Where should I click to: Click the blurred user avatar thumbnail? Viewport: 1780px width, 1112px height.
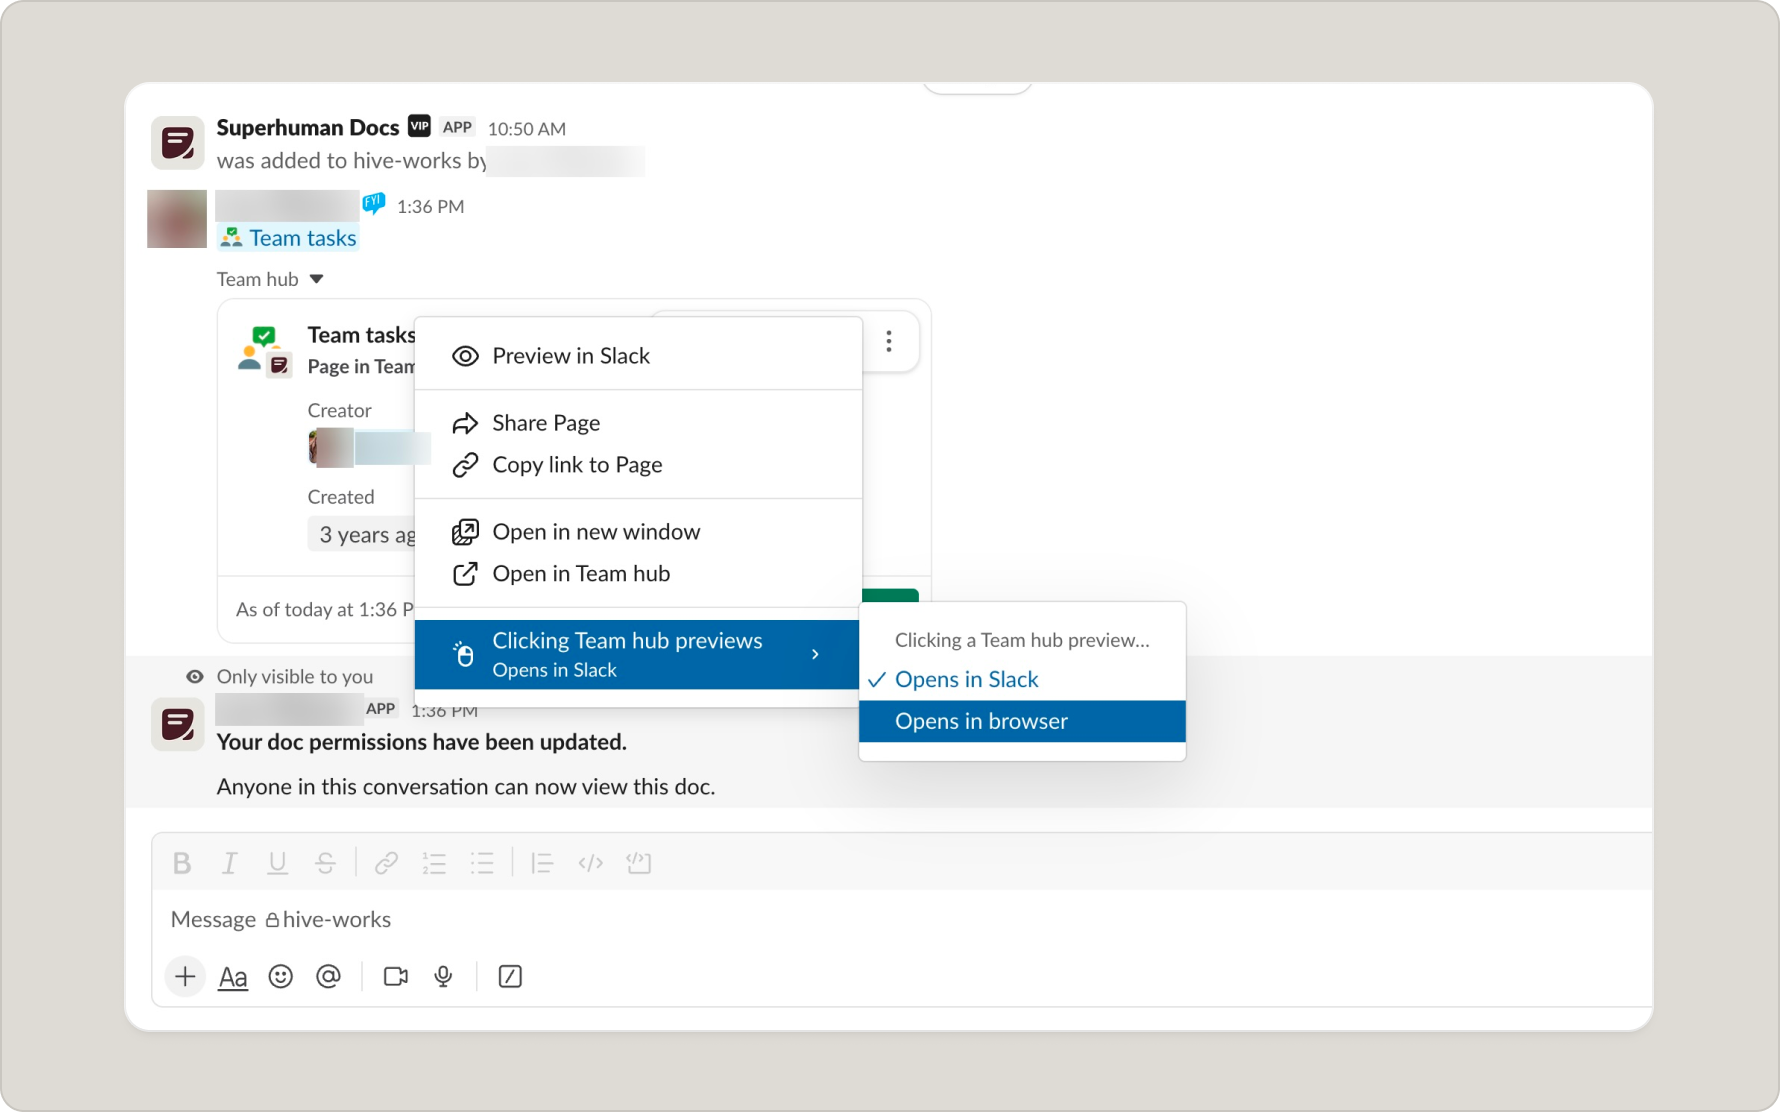[x=177, y=219]
